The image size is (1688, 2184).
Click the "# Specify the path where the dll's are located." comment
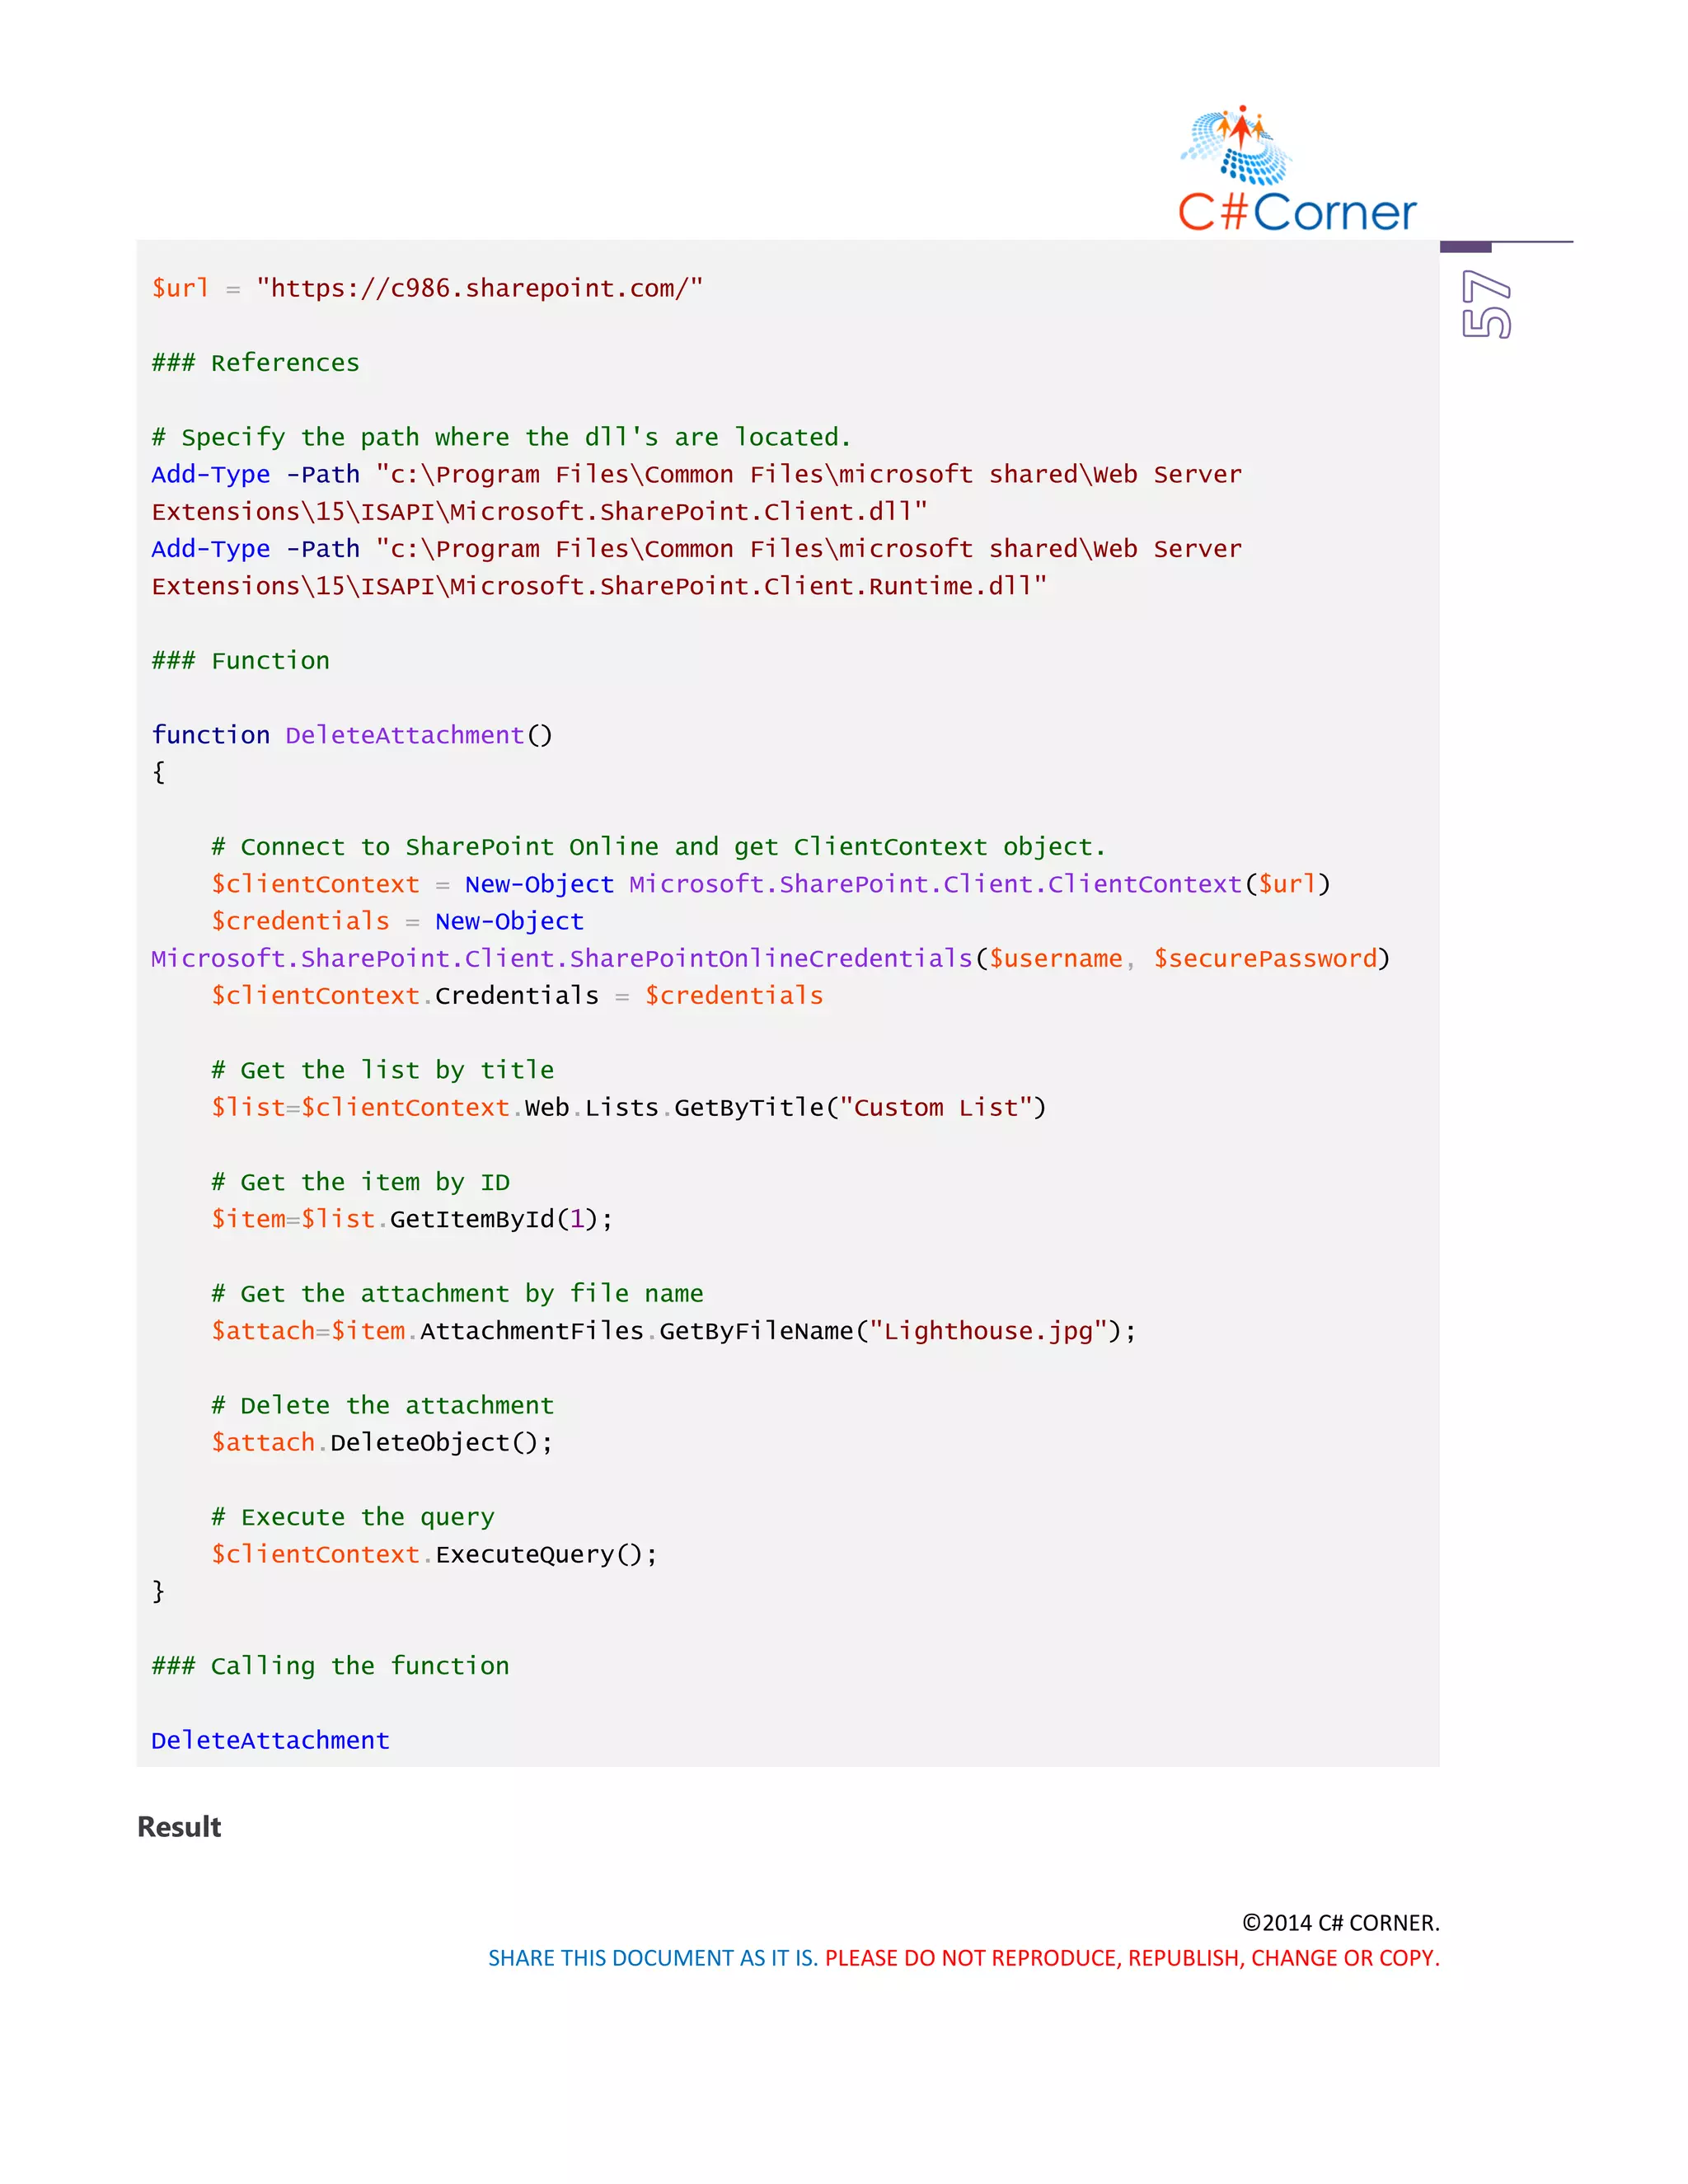click(x=501, y=437)
